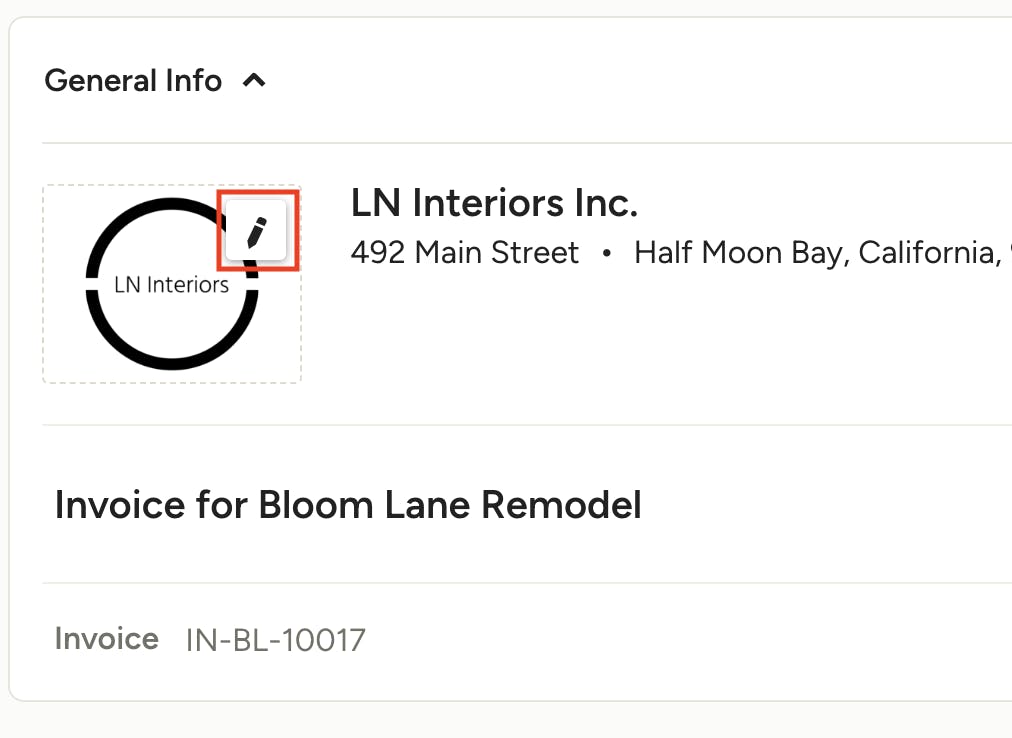Screen dimensions: 1012x738
Task: Open the LN Interiors Inc. company name
Action: (x=494, y=203)
